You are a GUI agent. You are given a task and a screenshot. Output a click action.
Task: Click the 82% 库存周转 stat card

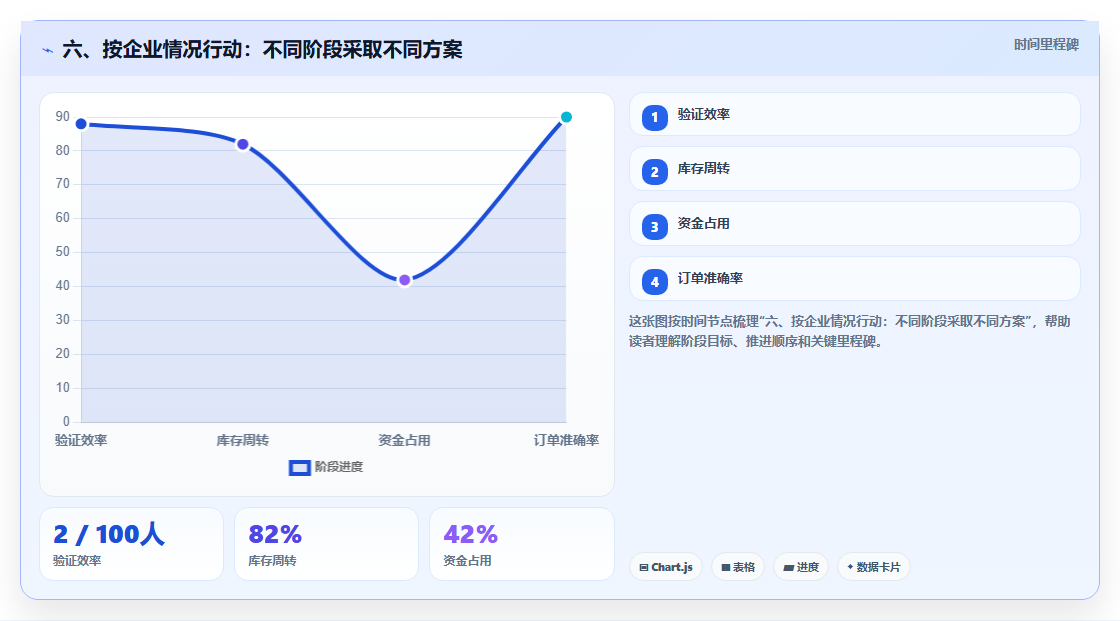tap(326, 544)
